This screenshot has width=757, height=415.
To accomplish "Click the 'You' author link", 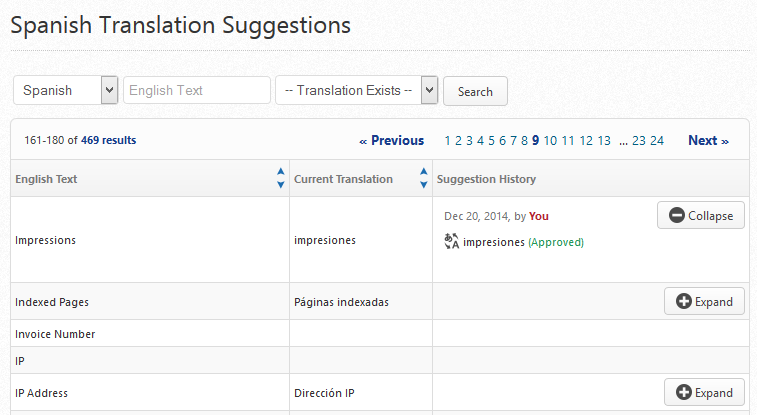I will [x=539, y=216].
